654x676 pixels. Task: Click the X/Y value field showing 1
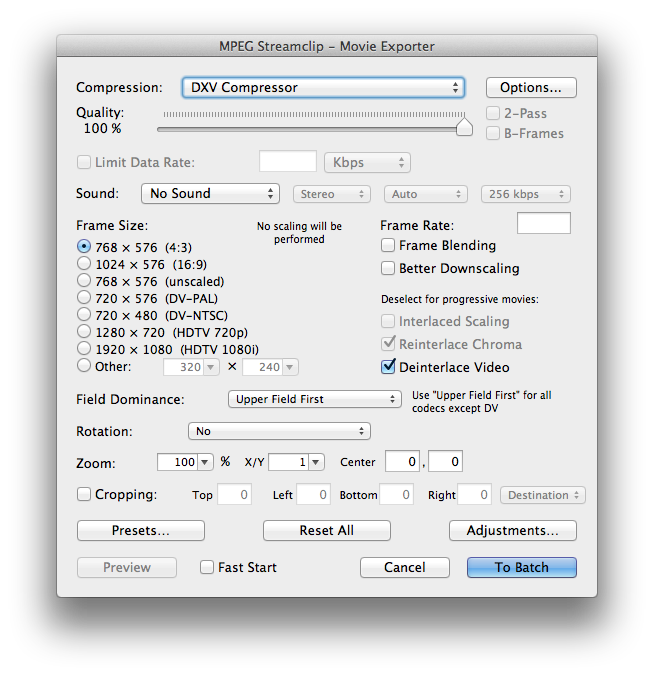289,462
